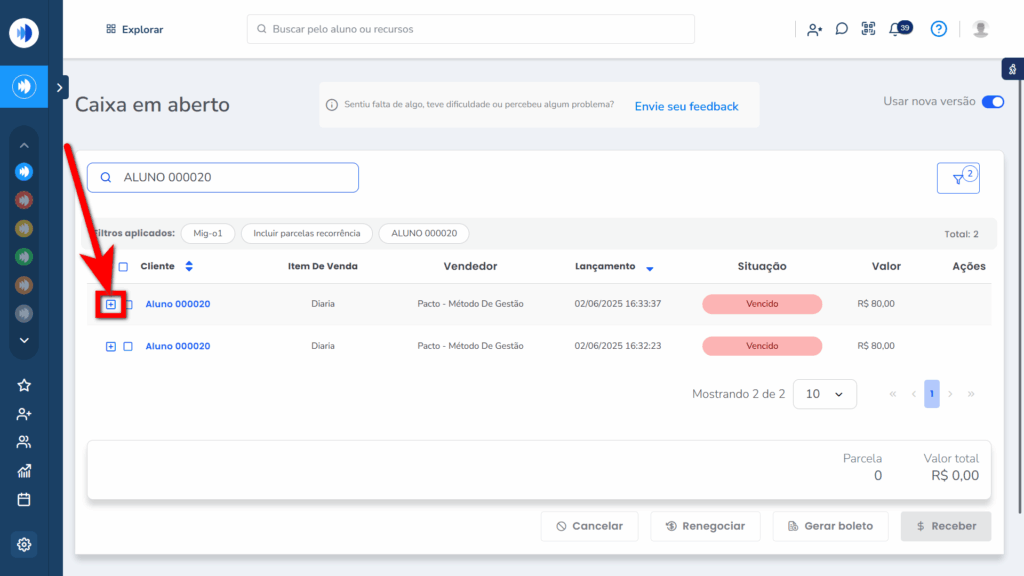Open the calendar icon in sidebar
The height and width of the screenshot is (576, 1024).
[24, 499]
